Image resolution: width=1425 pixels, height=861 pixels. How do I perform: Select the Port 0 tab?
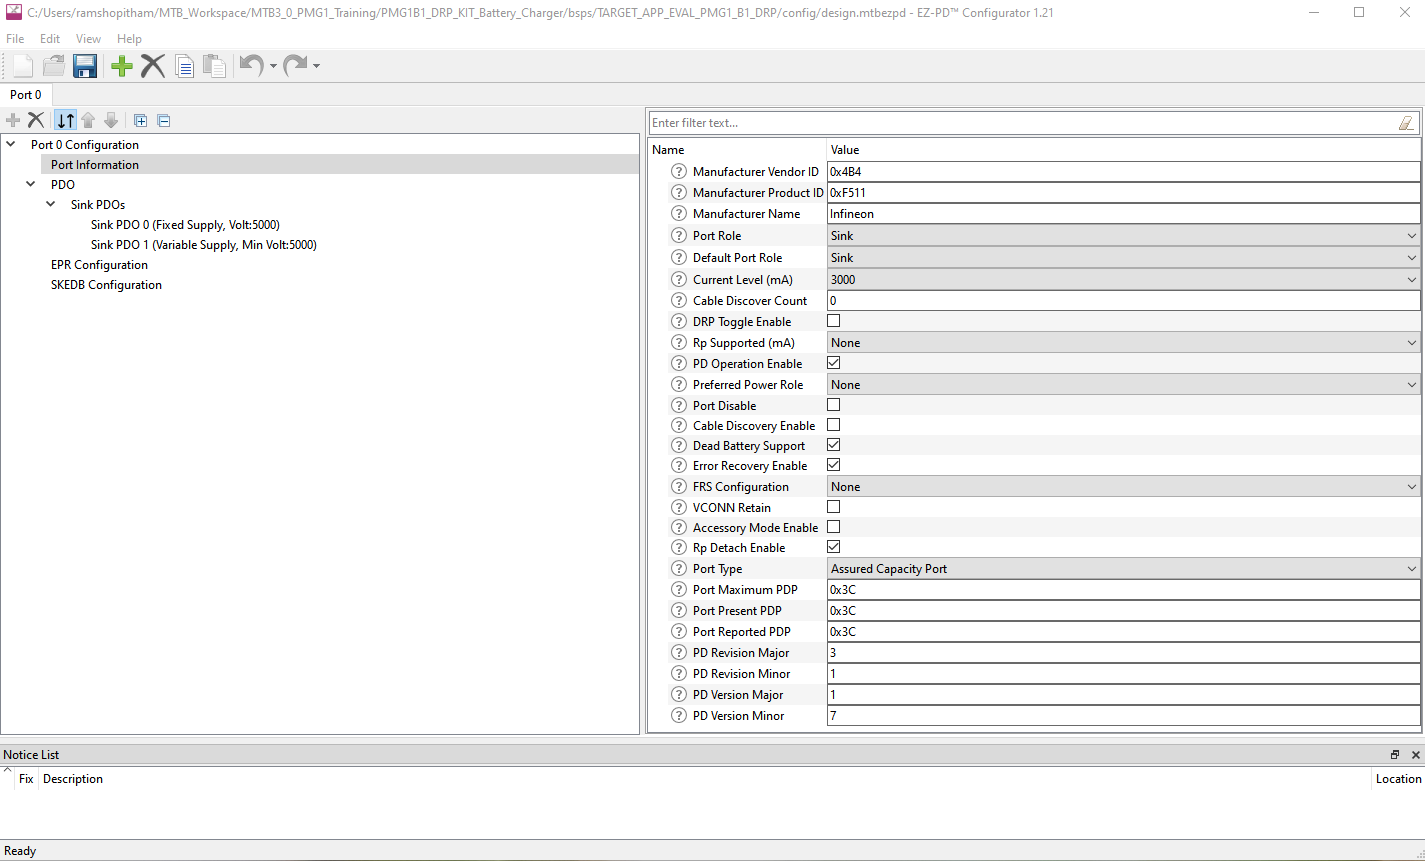point(26,95)
